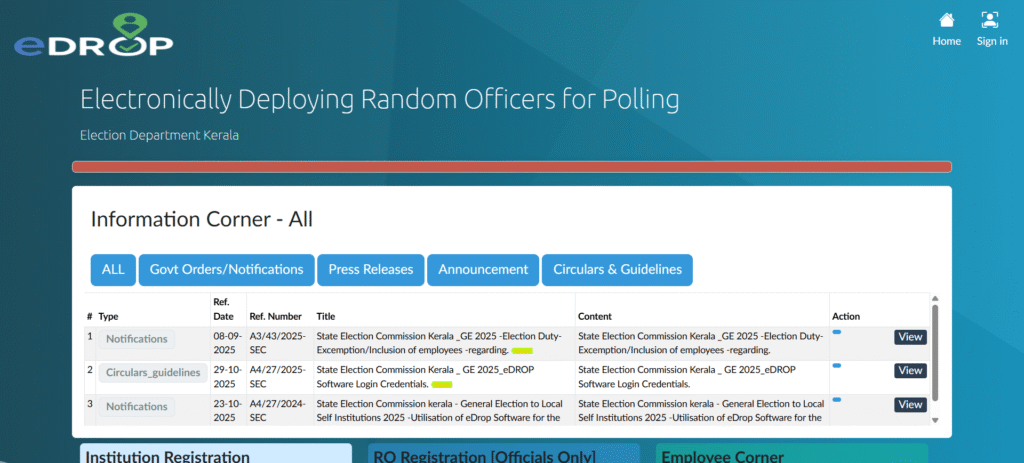Open Circulars & Guidelines tab
The height and width of the screenshot is (463, 1024).
click(x=617, y=269)
